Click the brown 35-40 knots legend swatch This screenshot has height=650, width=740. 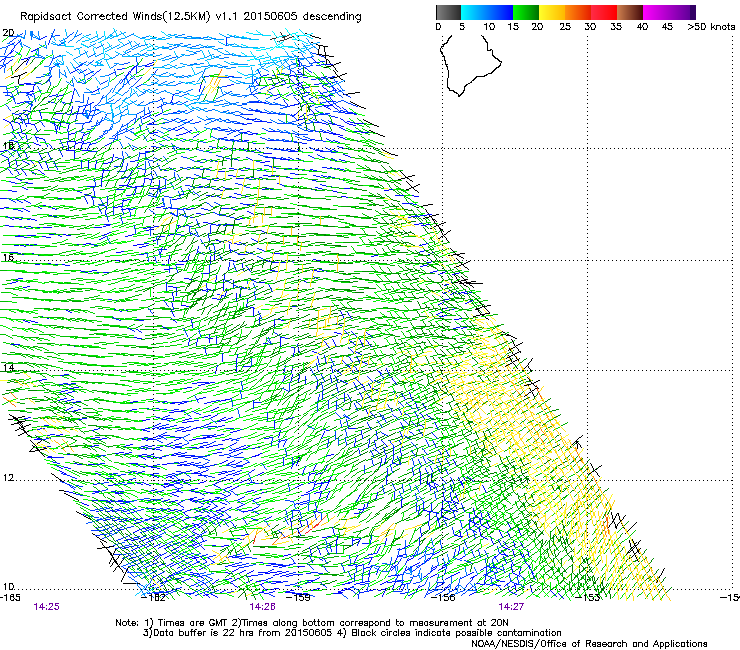630,12
